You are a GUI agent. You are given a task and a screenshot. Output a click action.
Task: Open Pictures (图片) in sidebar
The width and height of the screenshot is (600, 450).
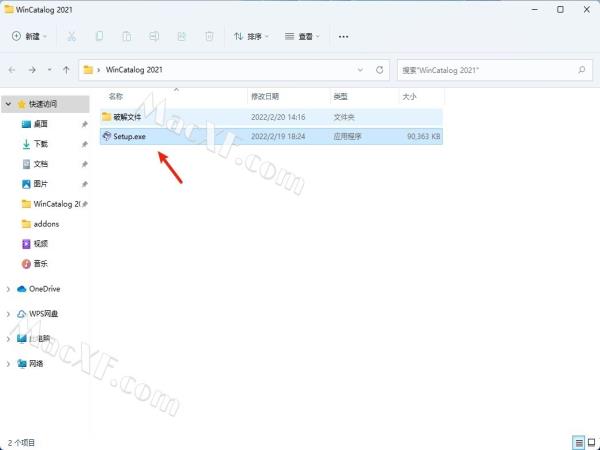pos(41,184)
